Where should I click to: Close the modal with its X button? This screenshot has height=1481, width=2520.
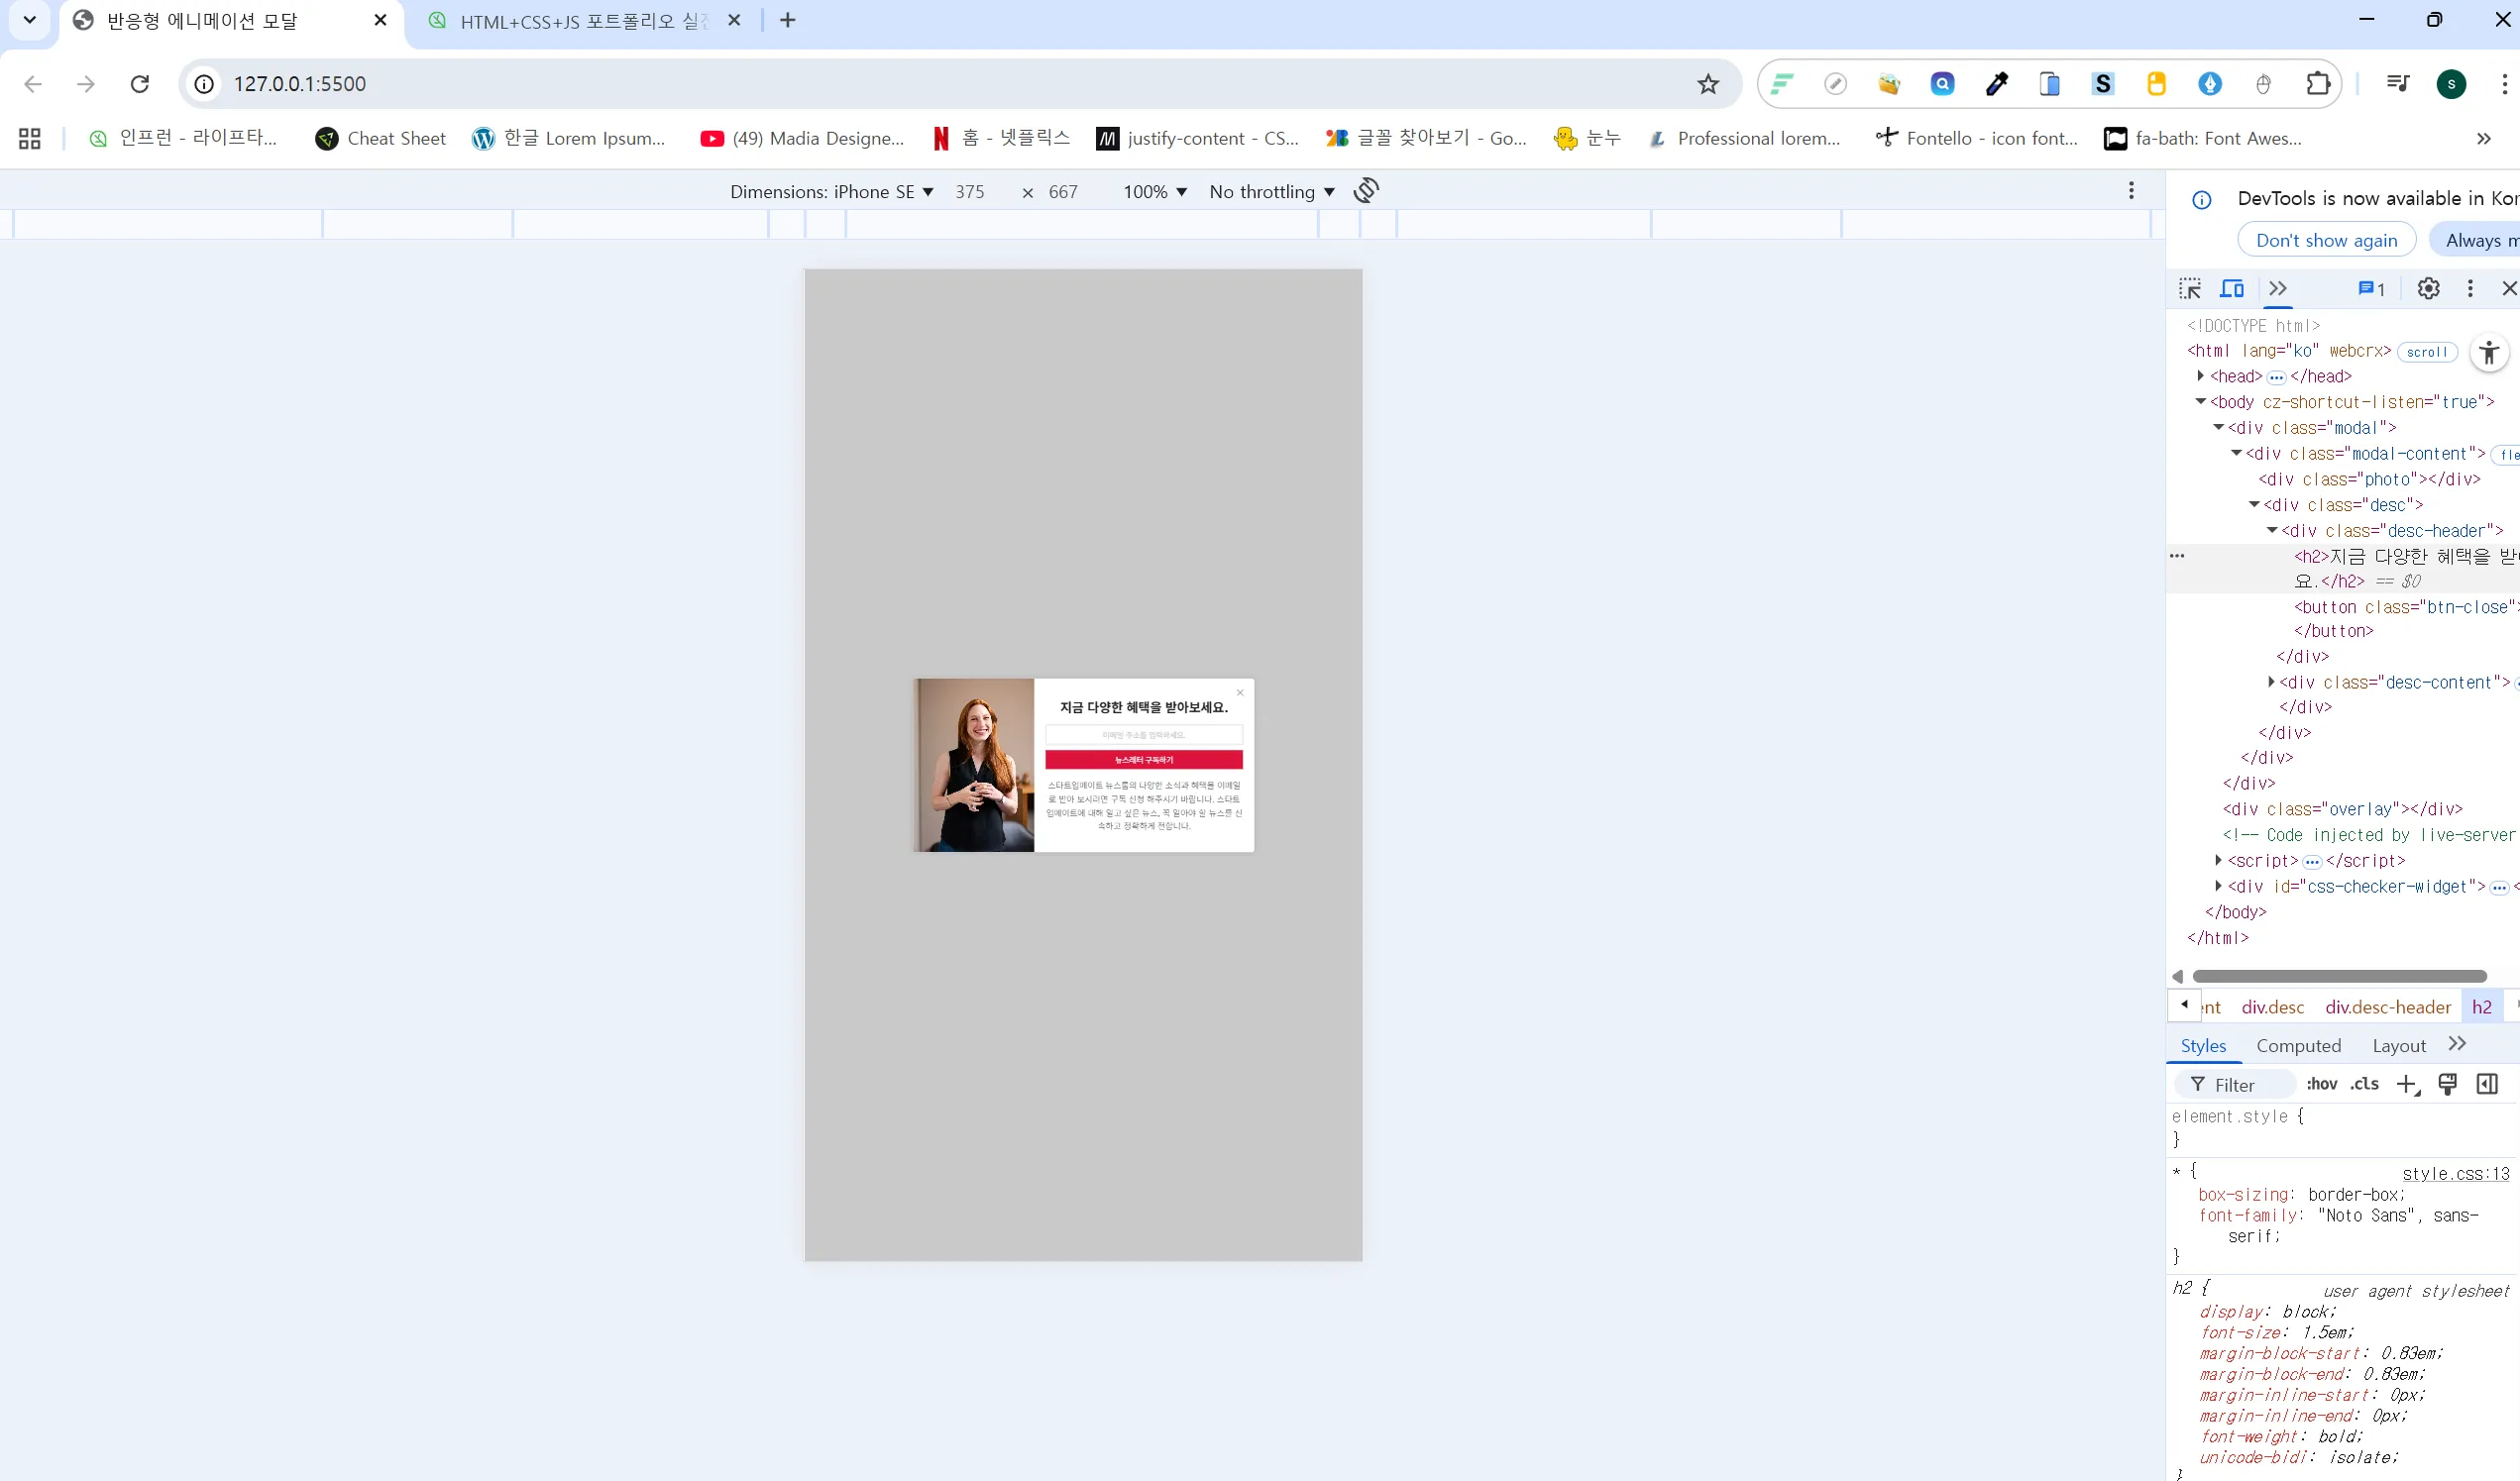click(1240, 692)
